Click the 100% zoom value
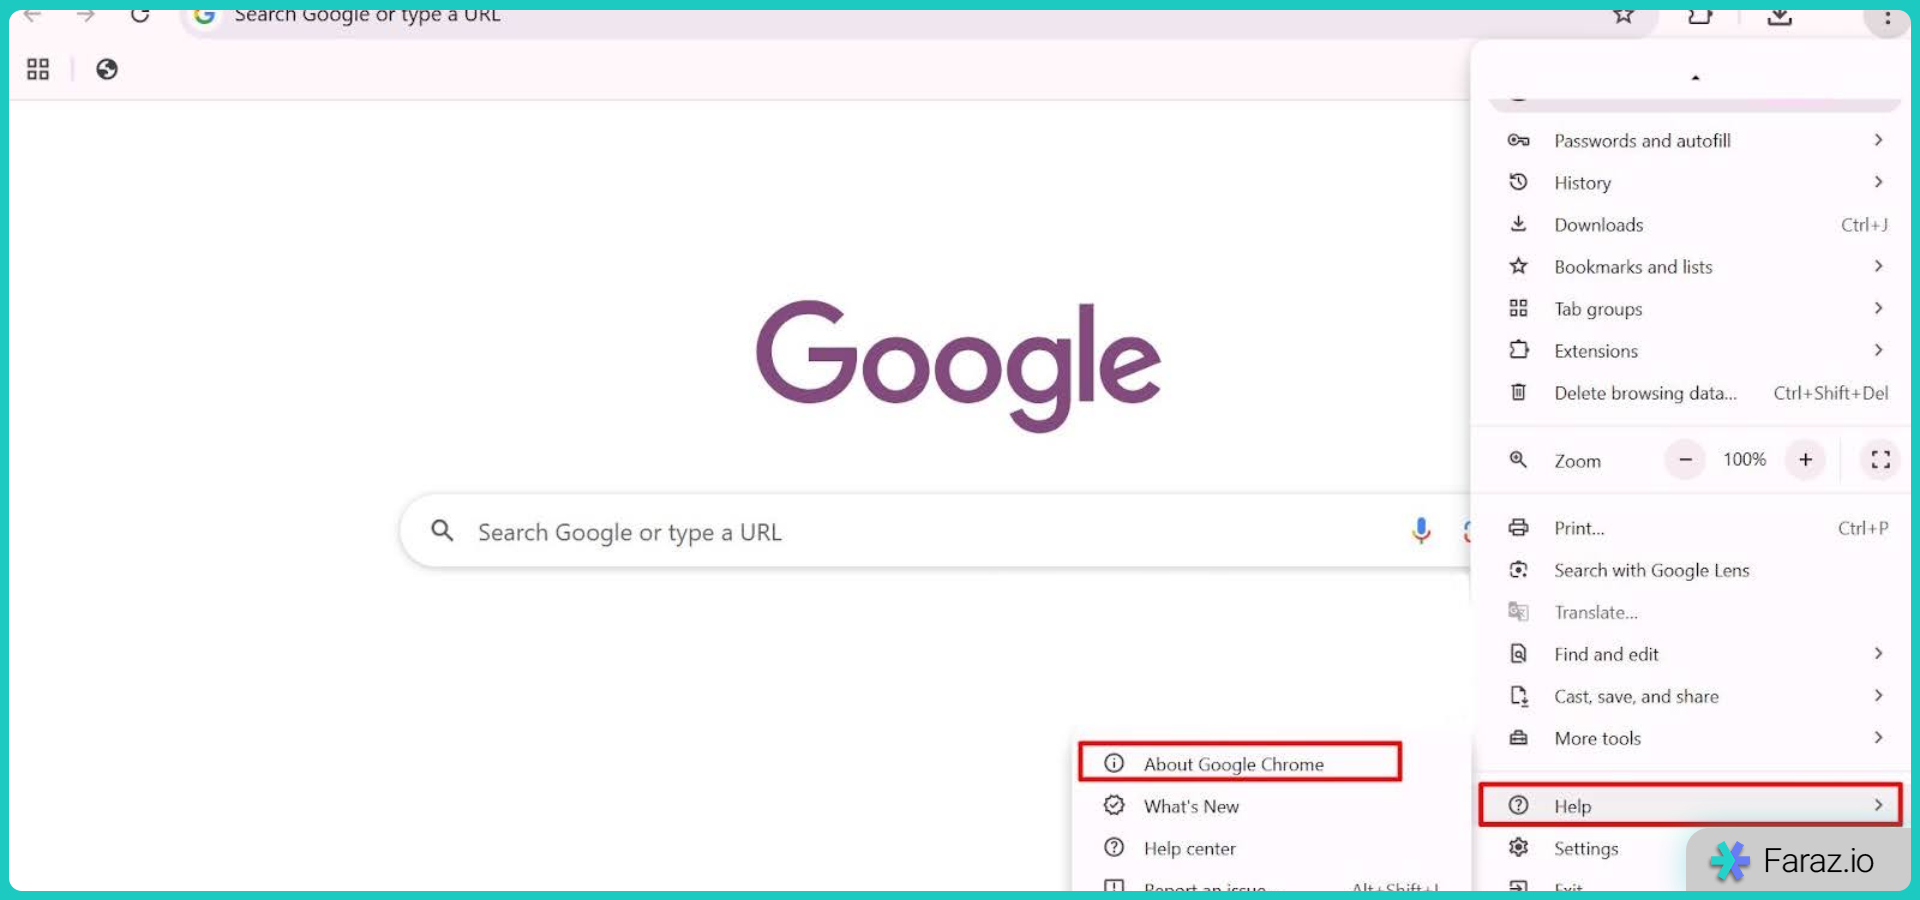Screen dimensions: 1920x900 pos(1744,459)
